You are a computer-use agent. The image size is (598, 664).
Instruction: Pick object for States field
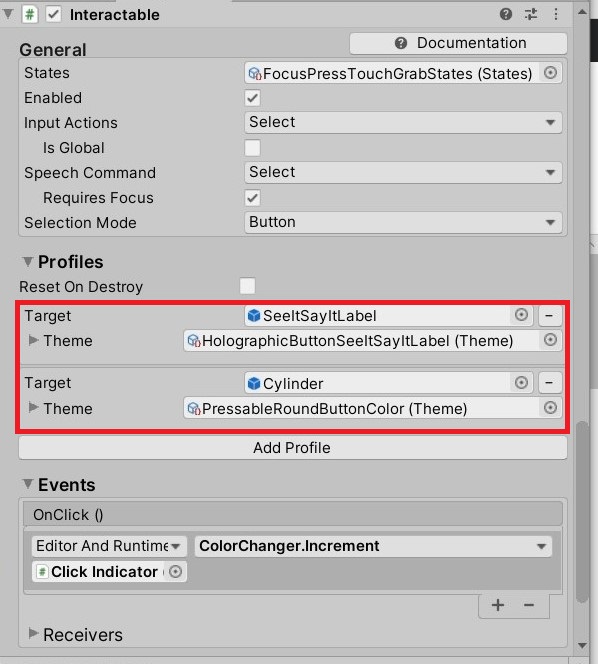(550, 73)
